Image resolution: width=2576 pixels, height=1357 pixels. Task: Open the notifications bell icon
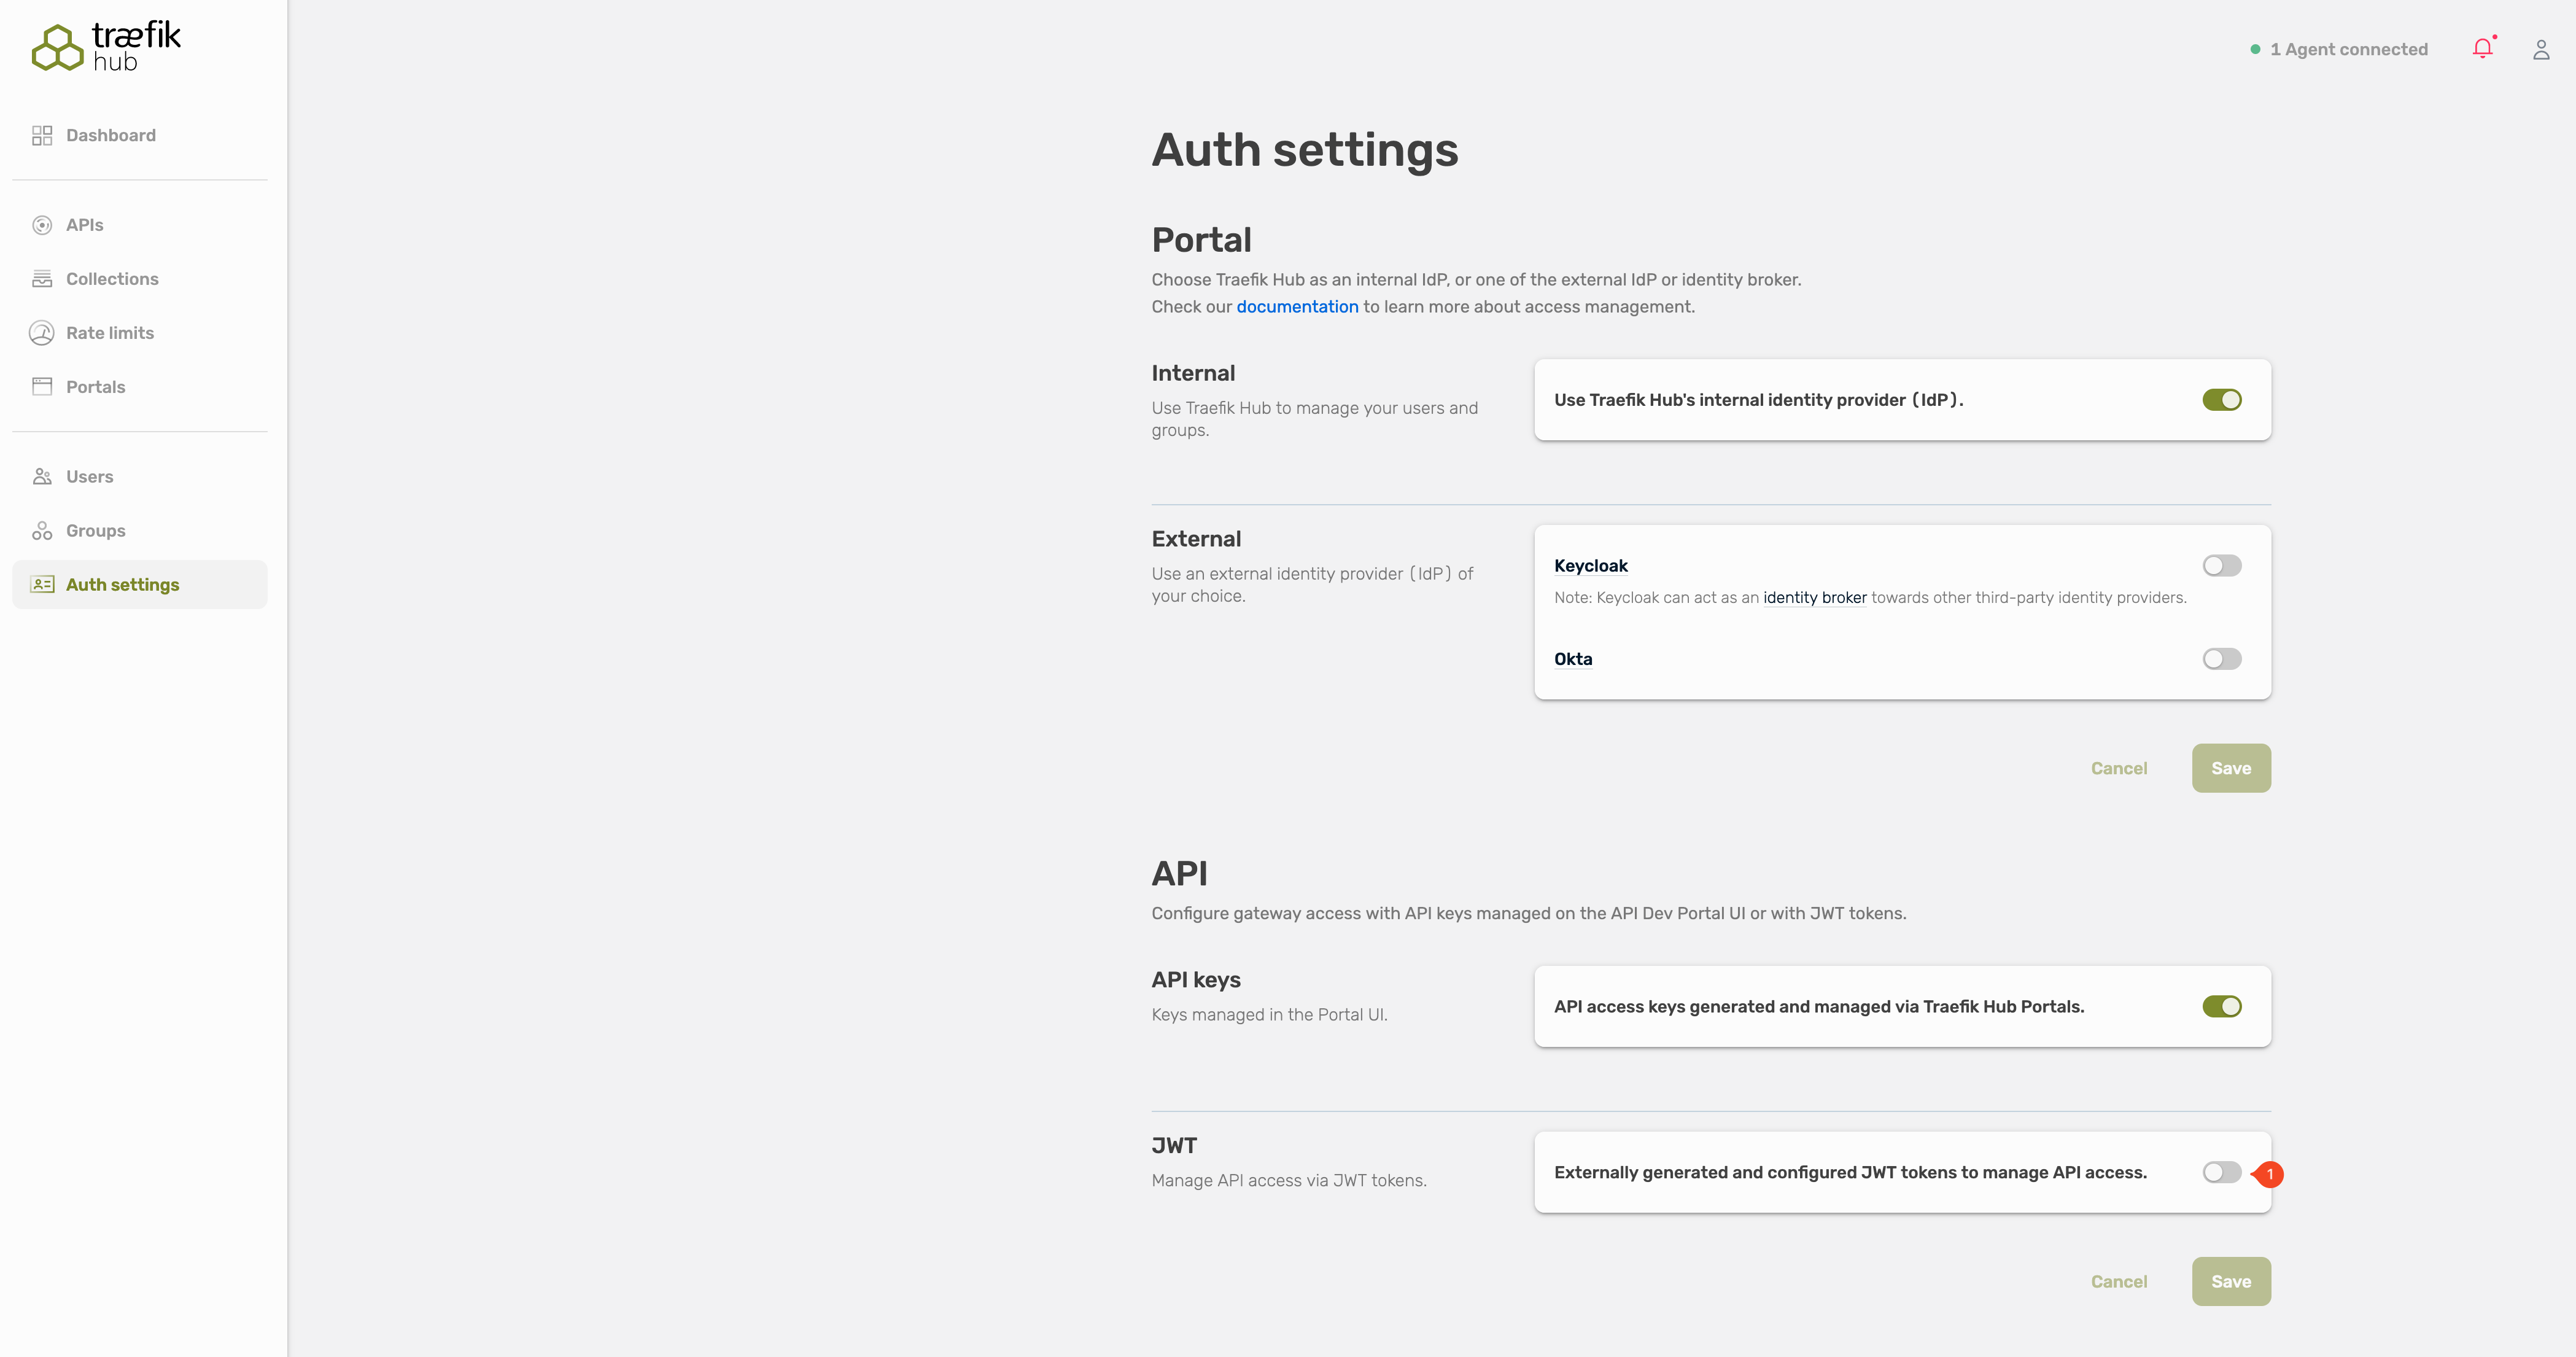2482,48
